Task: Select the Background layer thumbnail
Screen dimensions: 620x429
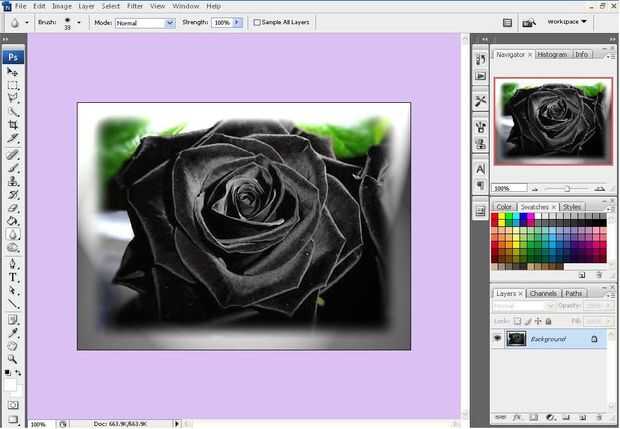Action: (x=516, y=339)
